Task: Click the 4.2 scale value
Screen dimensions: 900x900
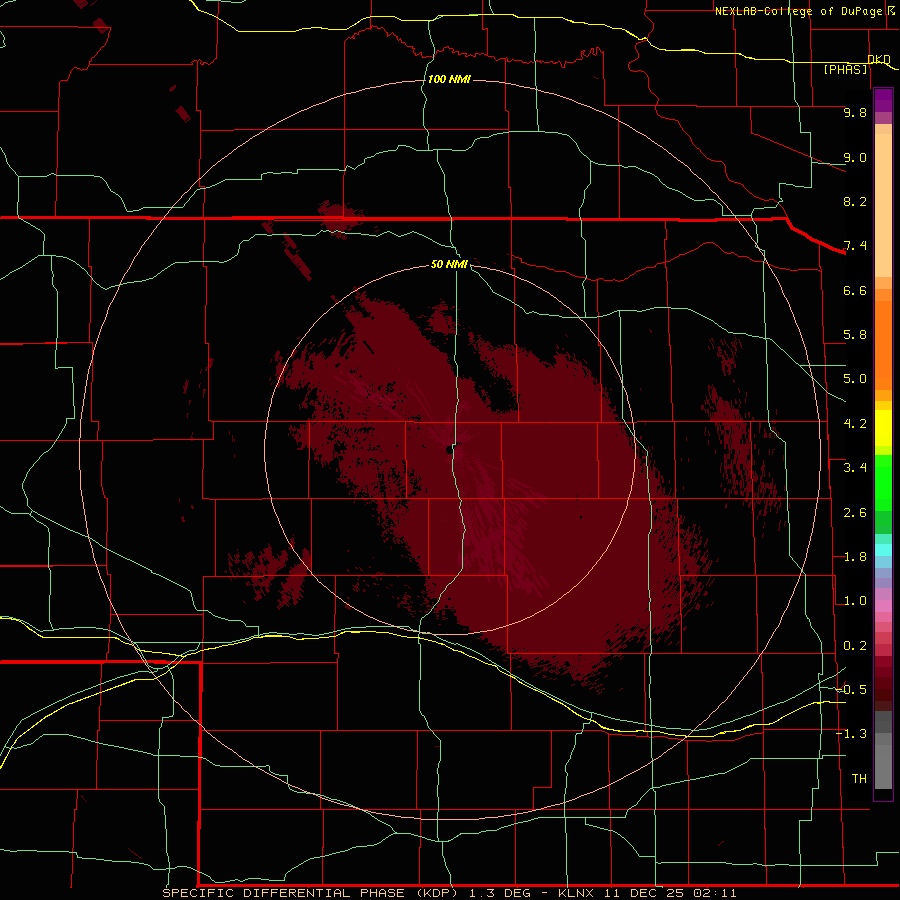Action: 855,424
